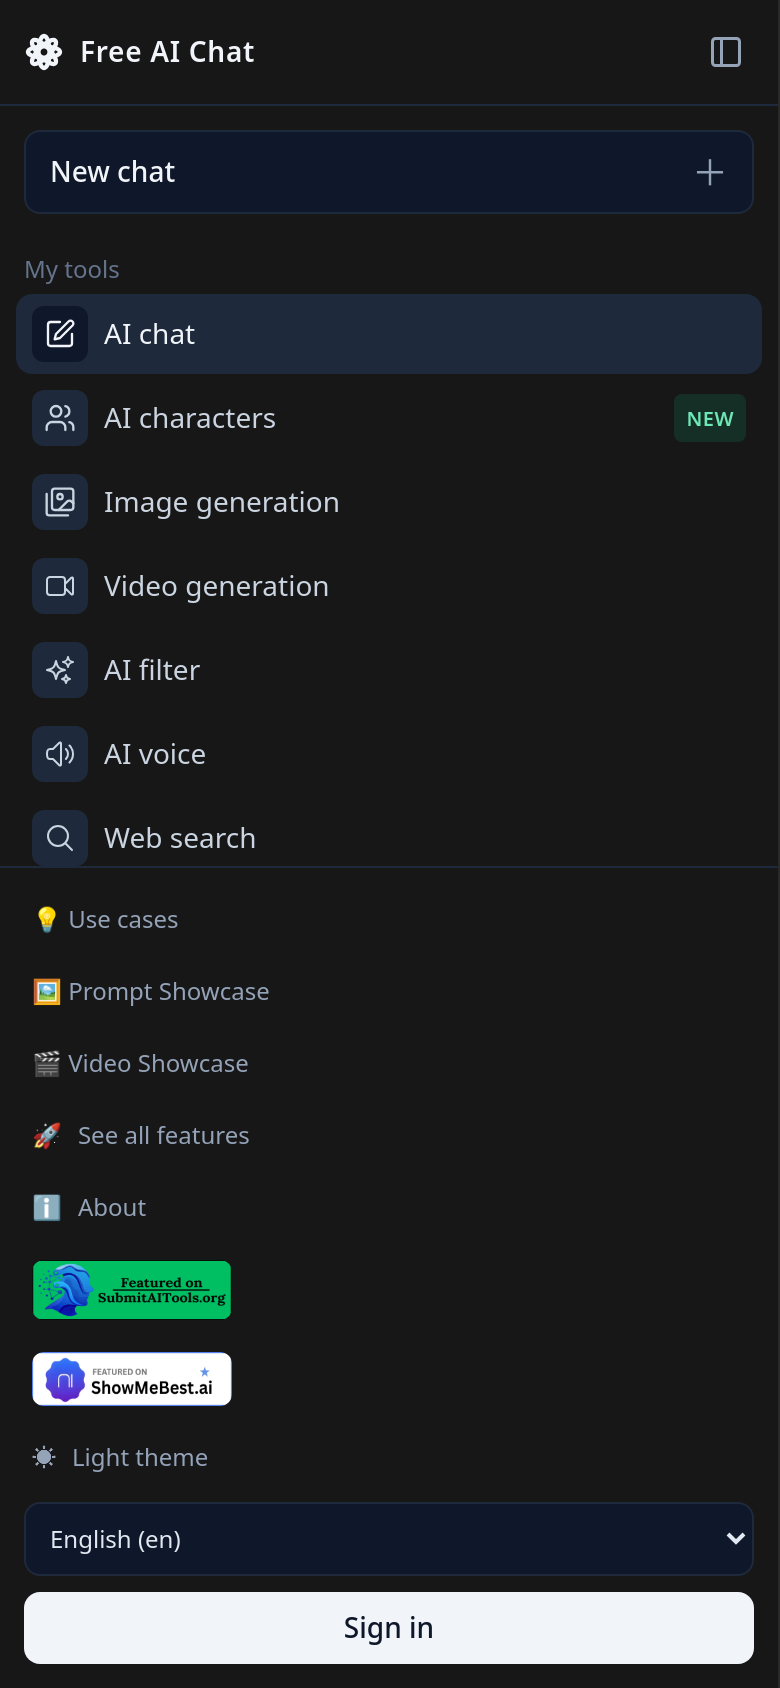
Task: Open See all features link
Action: (x=141, y=1136)
